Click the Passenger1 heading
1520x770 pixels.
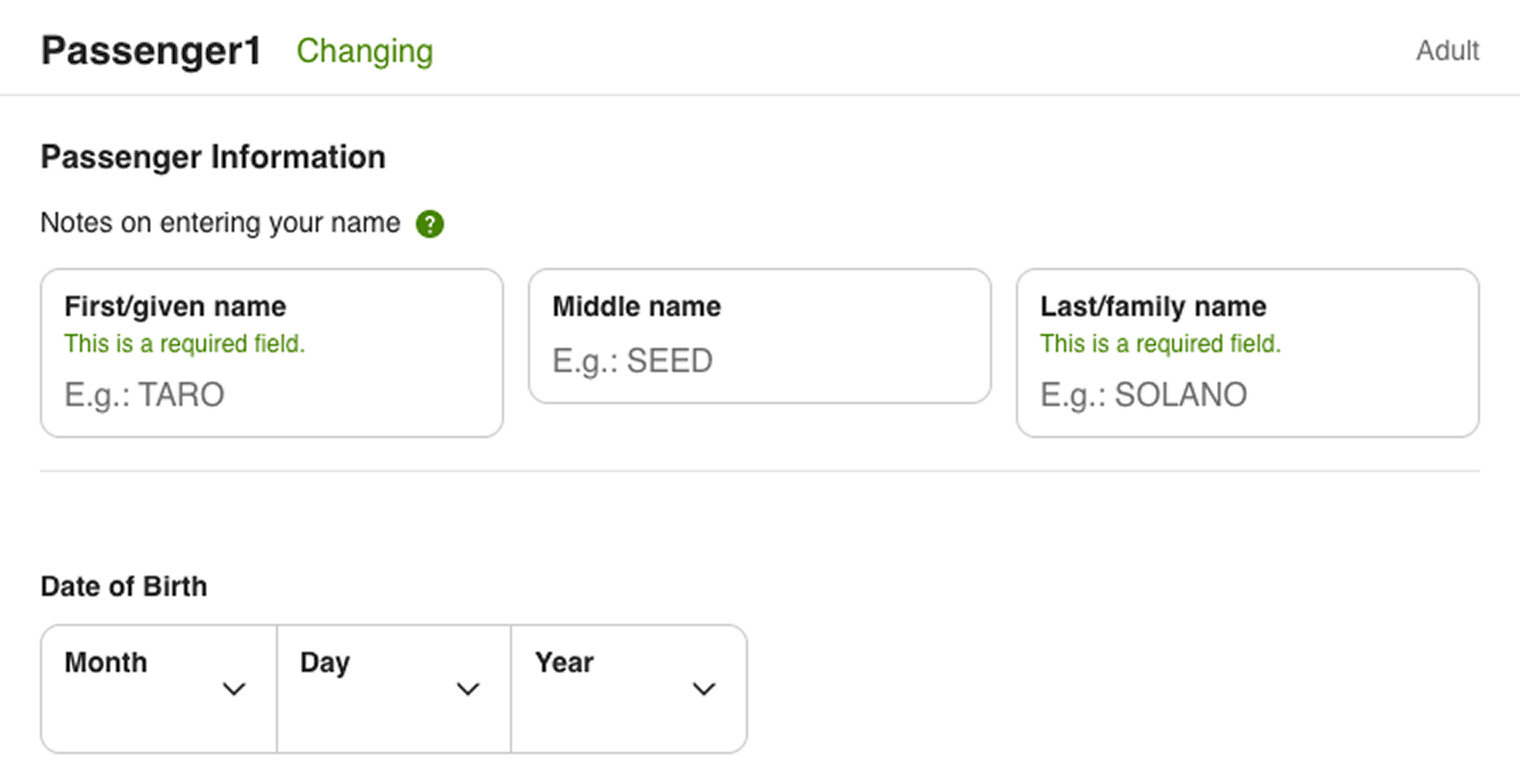[149, 51]
